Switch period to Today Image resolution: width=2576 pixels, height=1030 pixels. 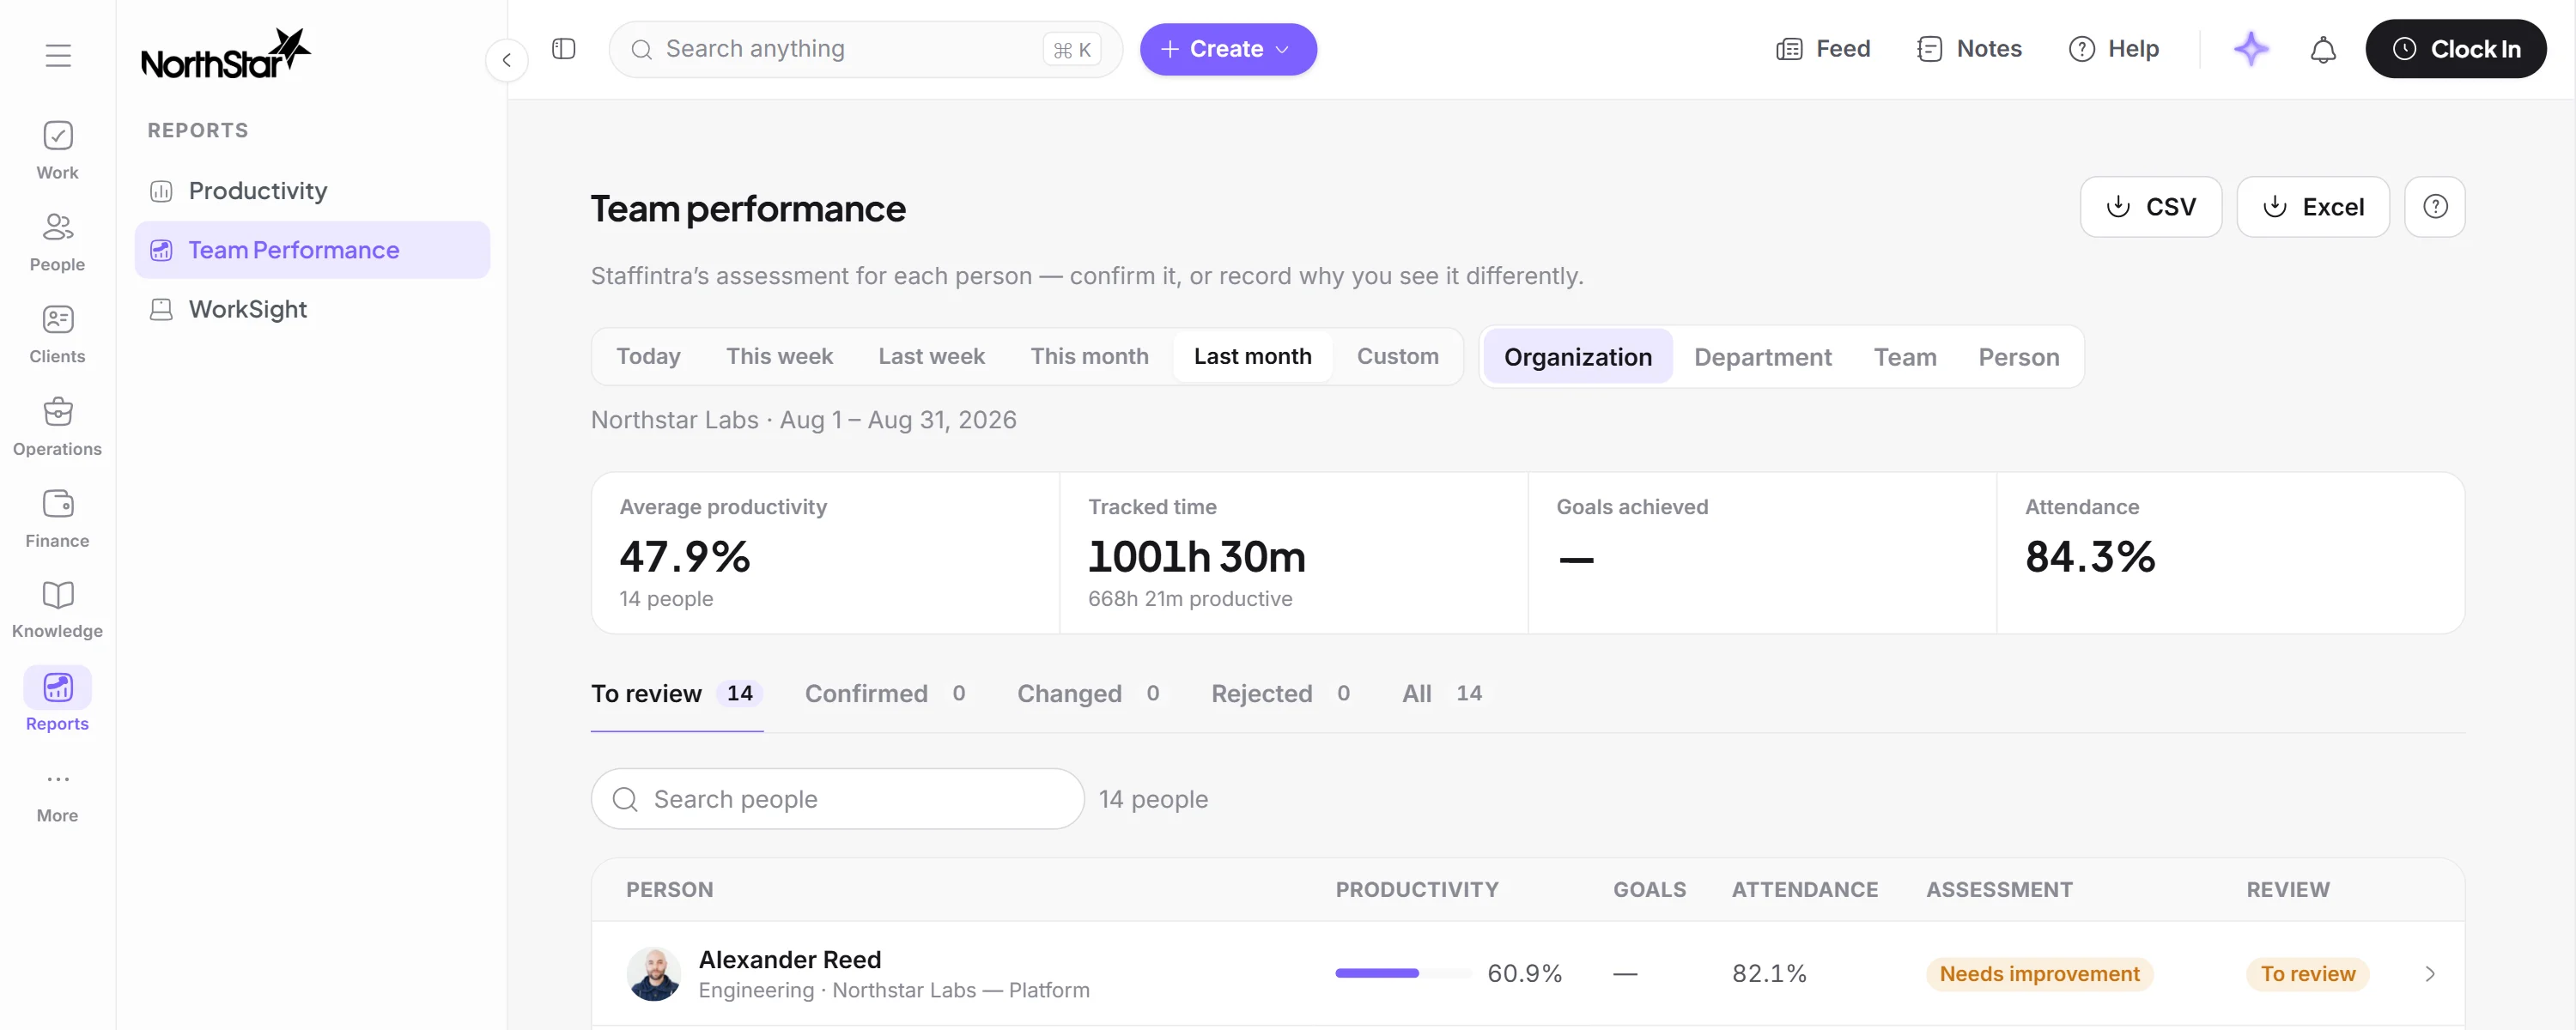pyautogui.click(x=648, y=357)
